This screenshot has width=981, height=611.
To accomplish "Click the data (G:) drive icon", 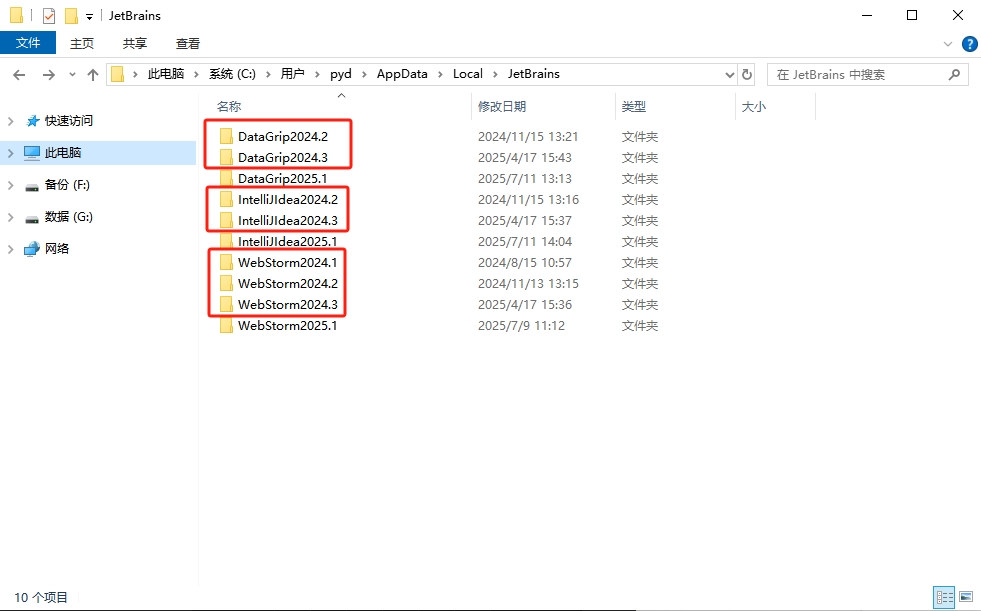I will tap(31, 218).
